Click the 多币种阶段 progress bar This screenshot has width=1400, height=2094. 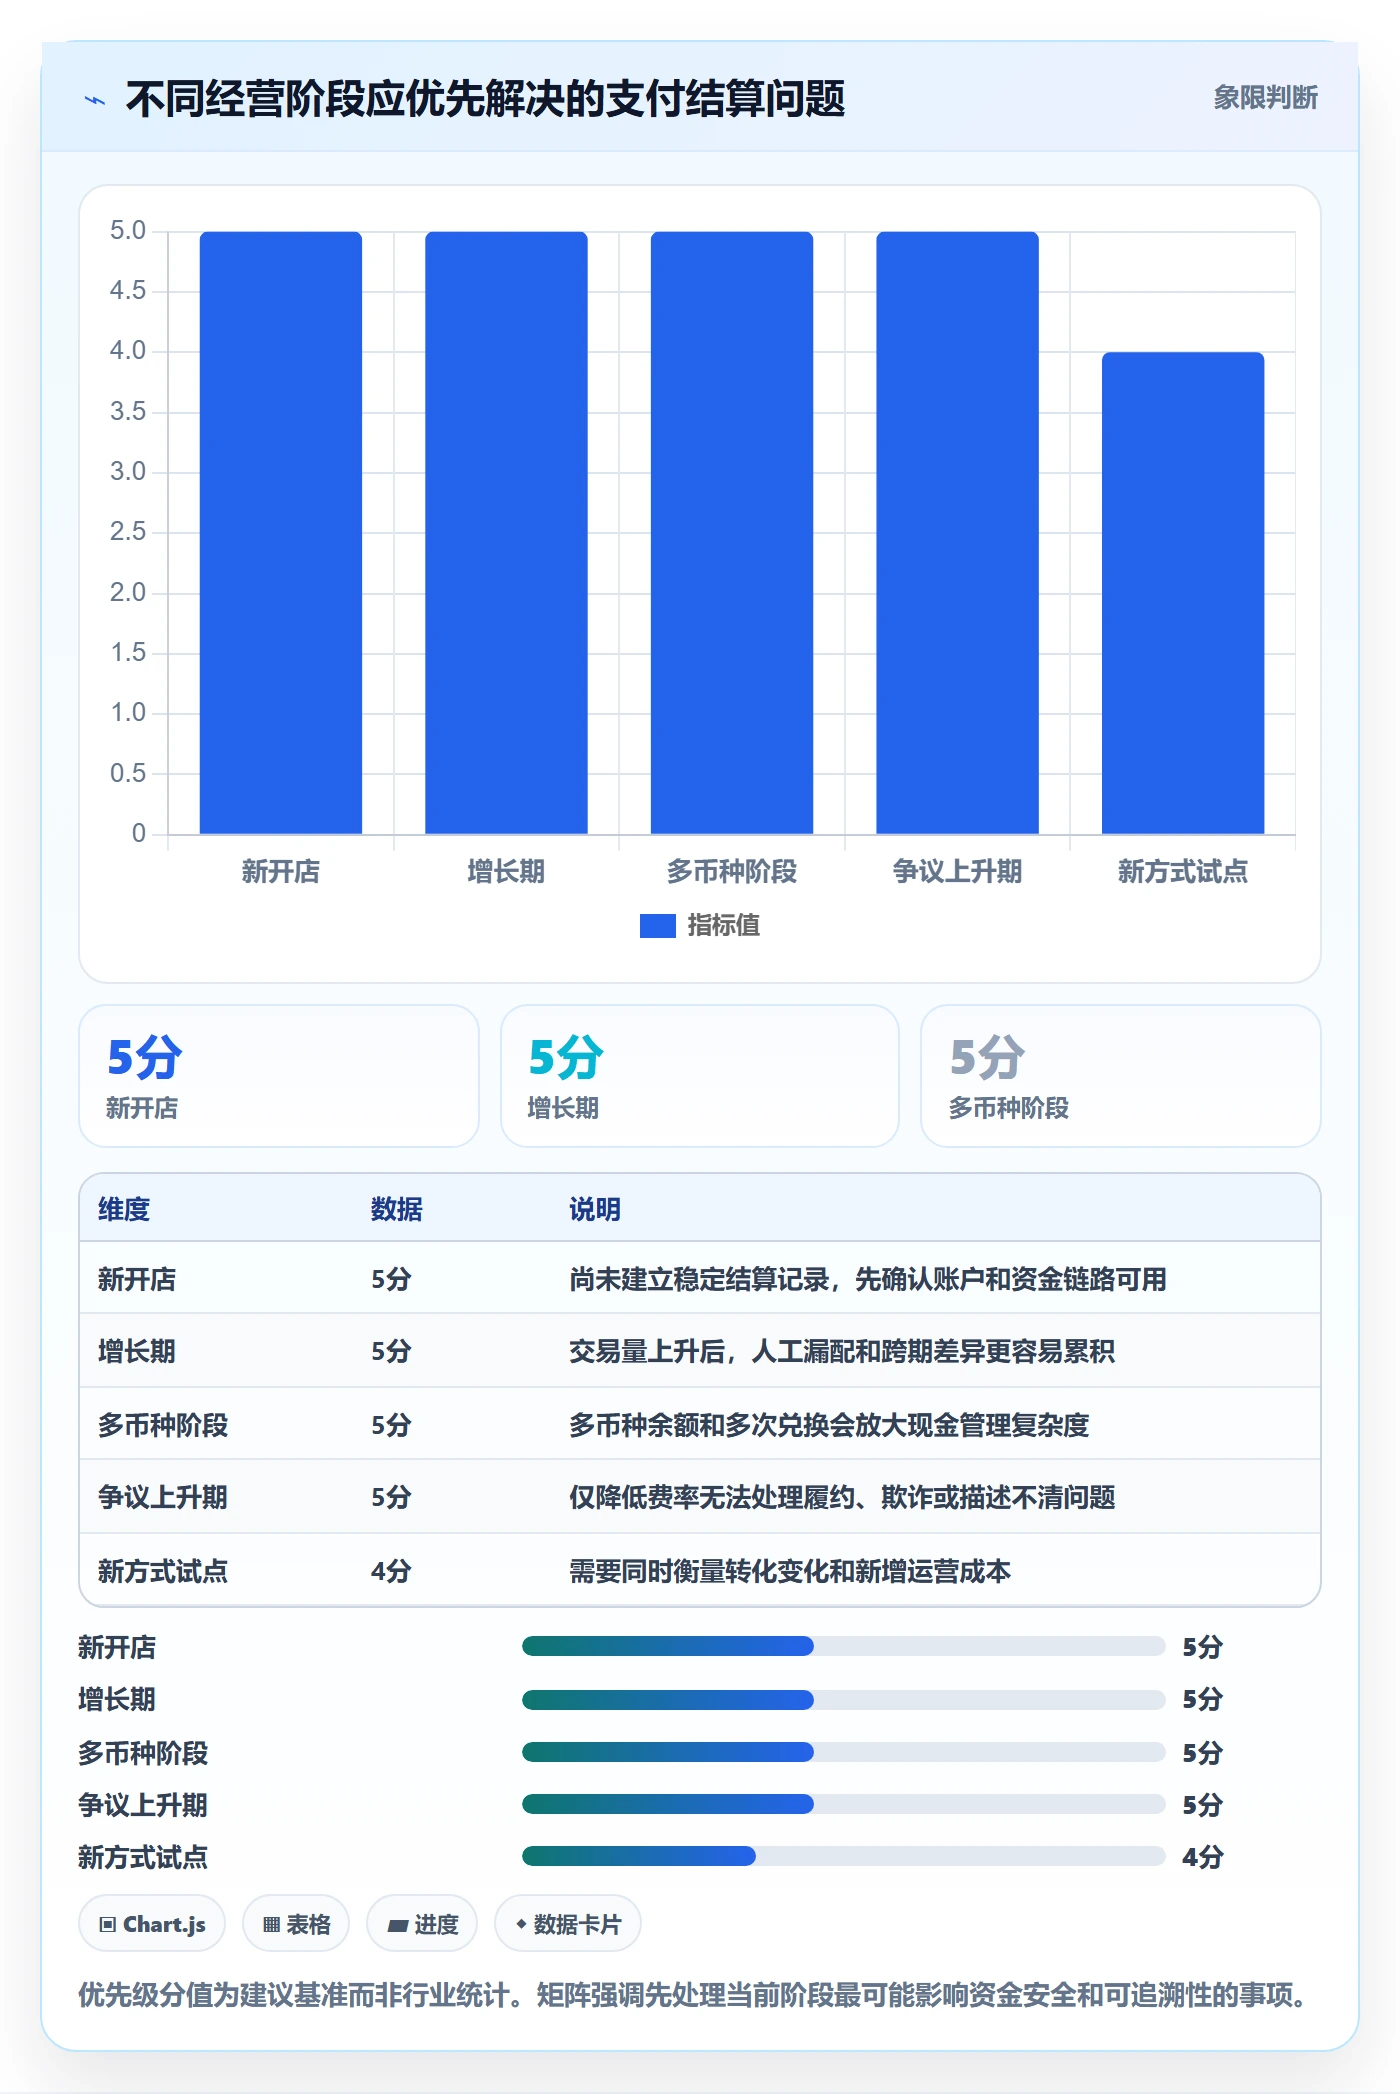[844, 1752]
